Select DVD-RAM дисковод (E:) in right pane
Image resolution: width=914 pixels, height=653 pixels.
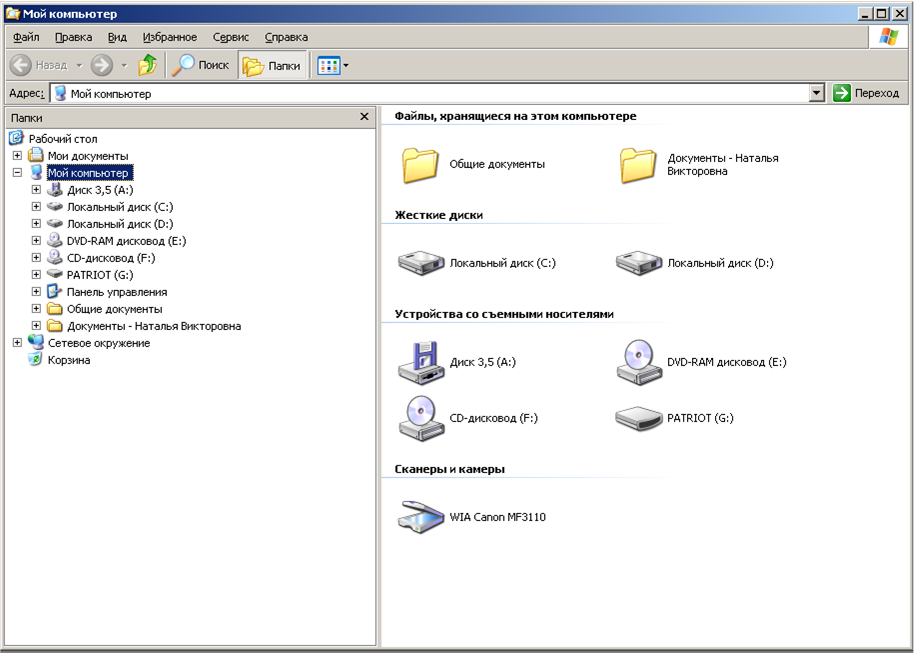pyautogui.click(x=638, y=362)
